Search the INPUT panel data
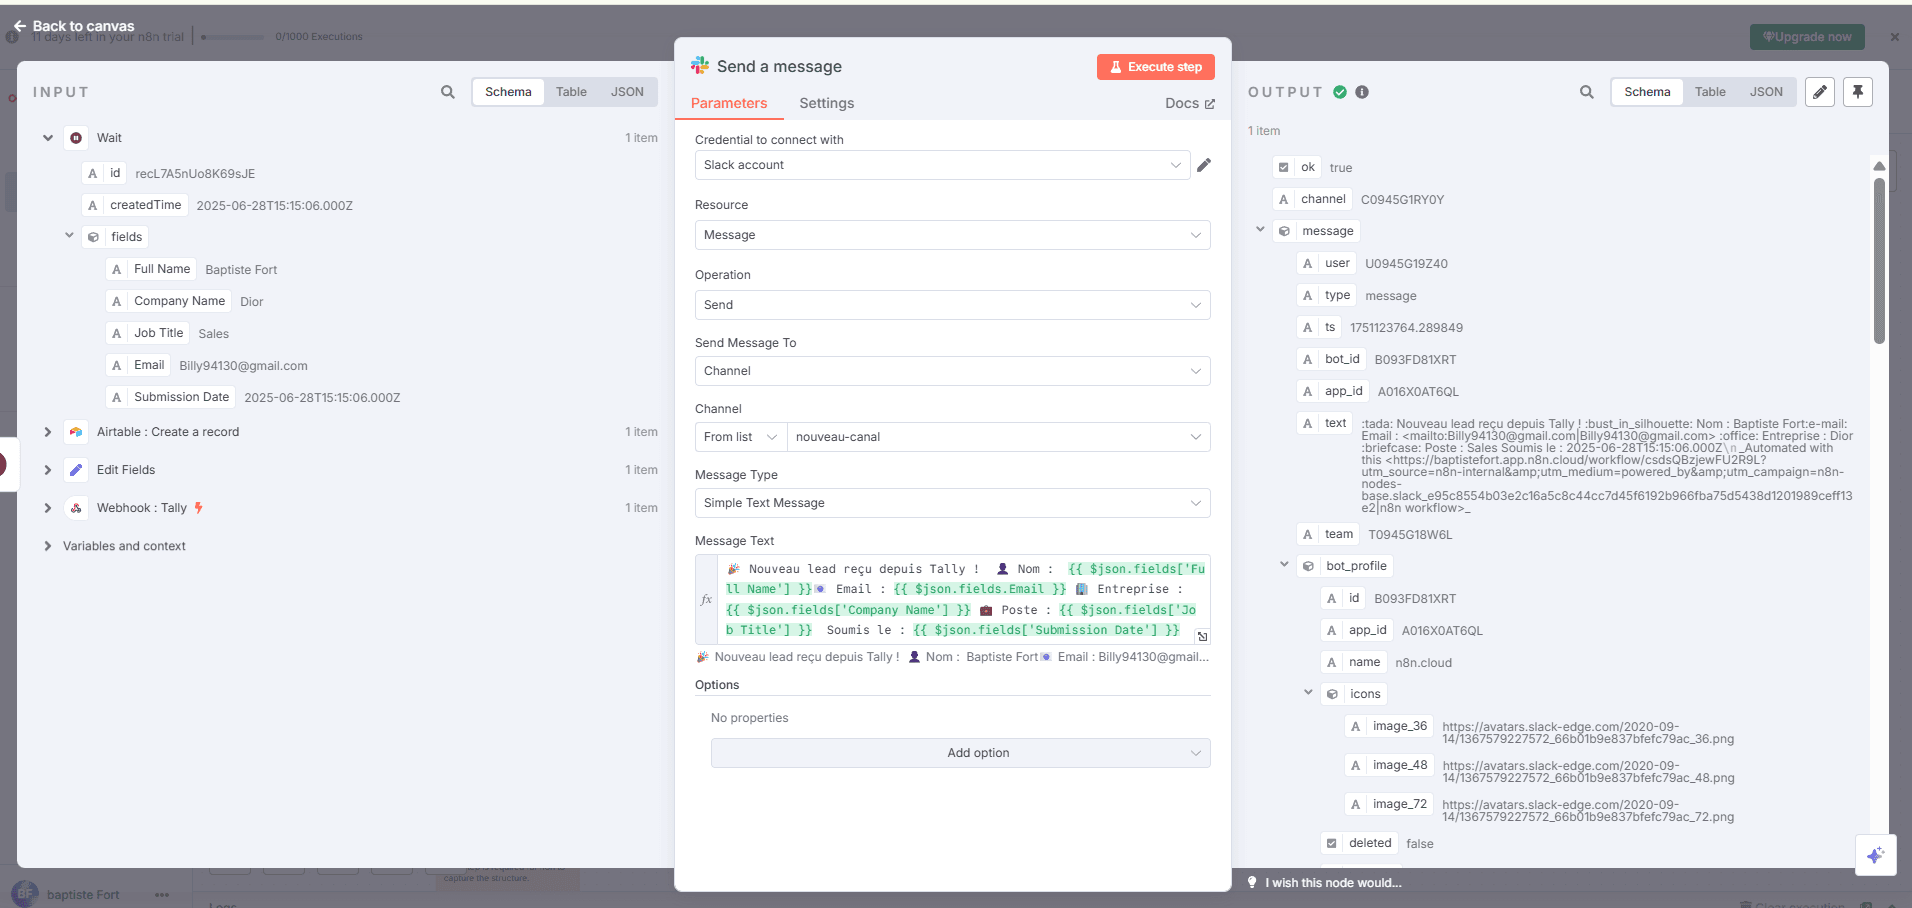The image size is (1912, 908). tap(448, 92)
